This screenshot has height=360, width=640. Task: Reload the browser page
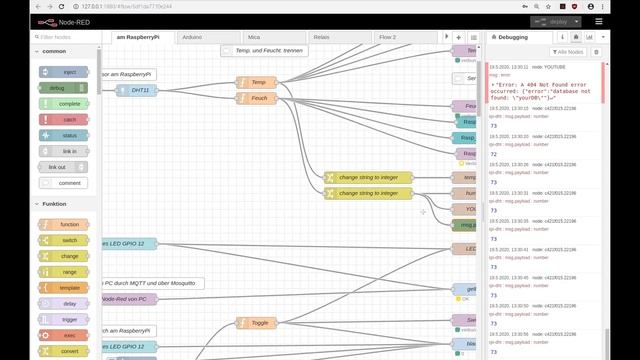tap(61, 7)
